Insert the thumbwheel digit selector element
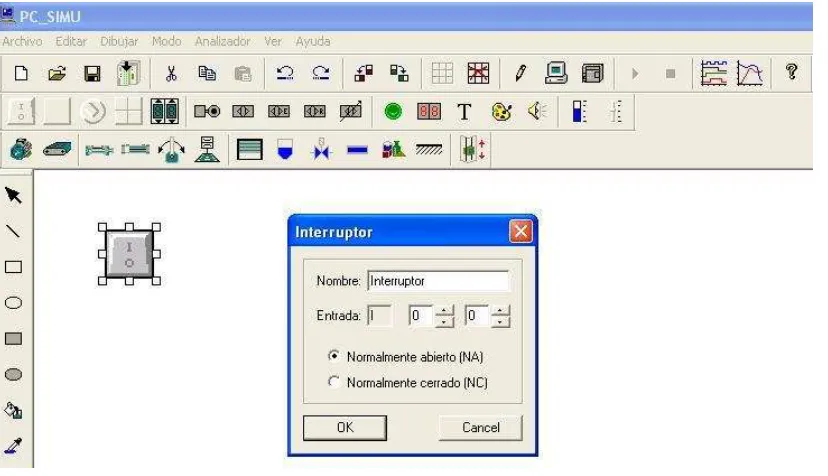828x476 pixels. [x=164, y=111]
